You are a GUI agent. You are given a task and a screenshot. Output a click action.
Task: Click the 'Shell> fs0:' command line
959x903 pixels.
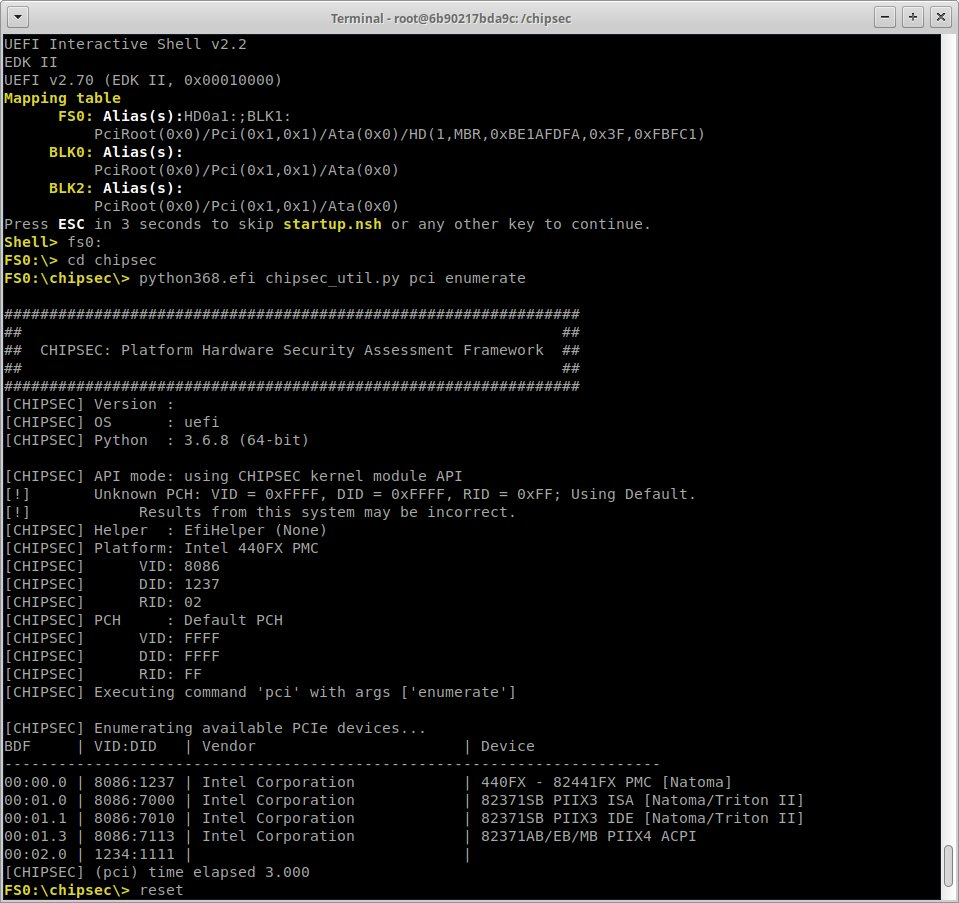(x=53, y=242)
